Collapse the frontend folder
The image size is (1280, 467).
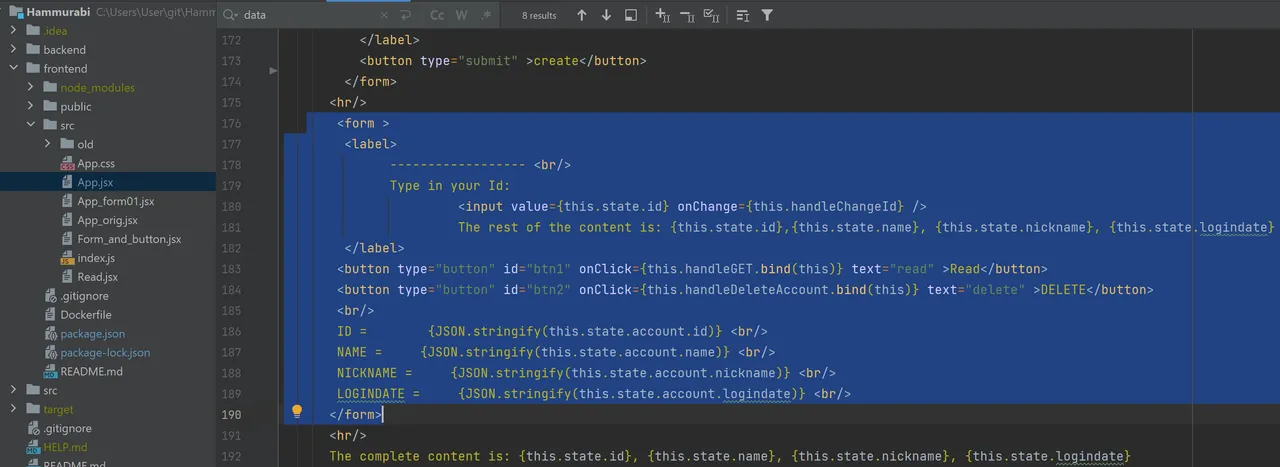tap(14, 68)
